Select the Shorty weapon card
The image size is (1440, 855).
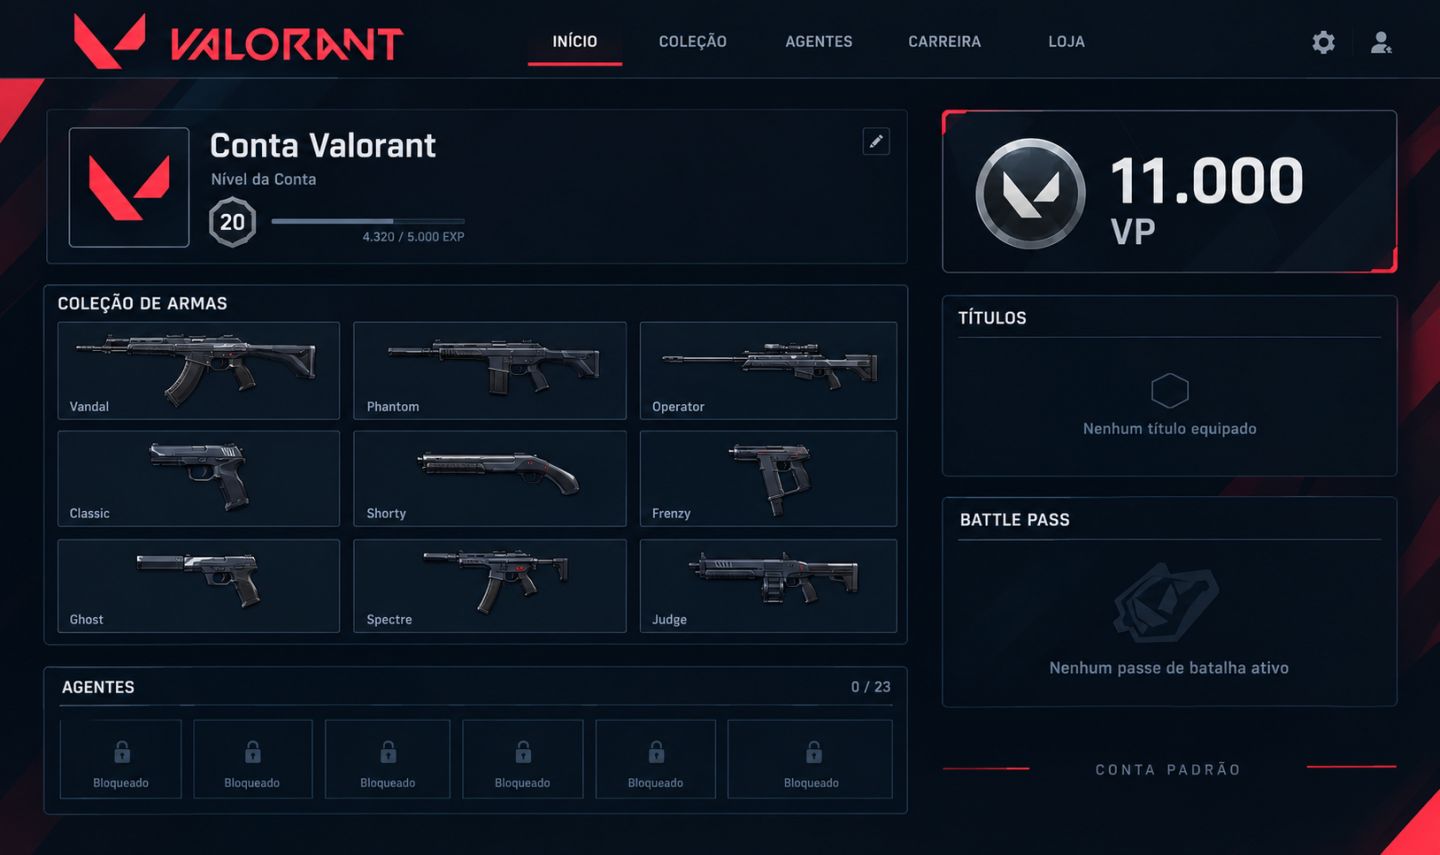coord(490,478)
